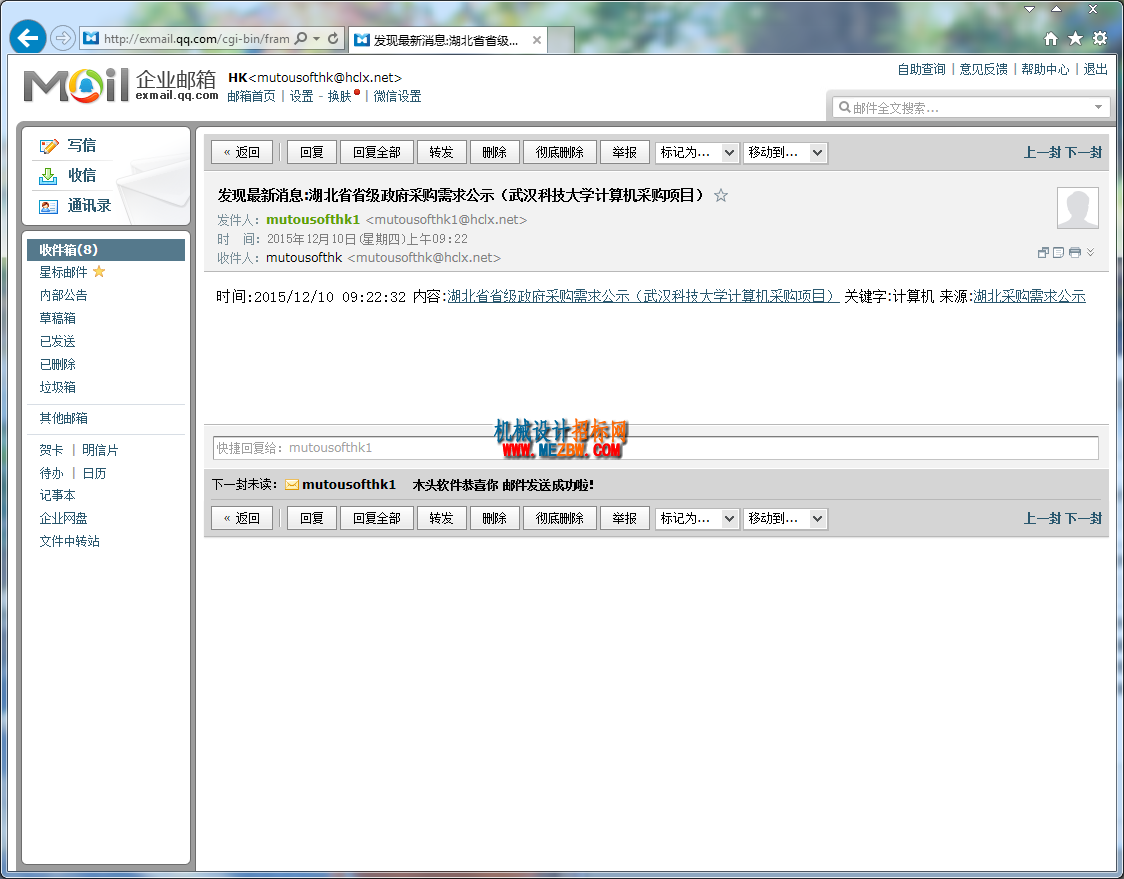Click the bottom 转发 button
The width and height of the screenshot is (1124, 879).
442,518
